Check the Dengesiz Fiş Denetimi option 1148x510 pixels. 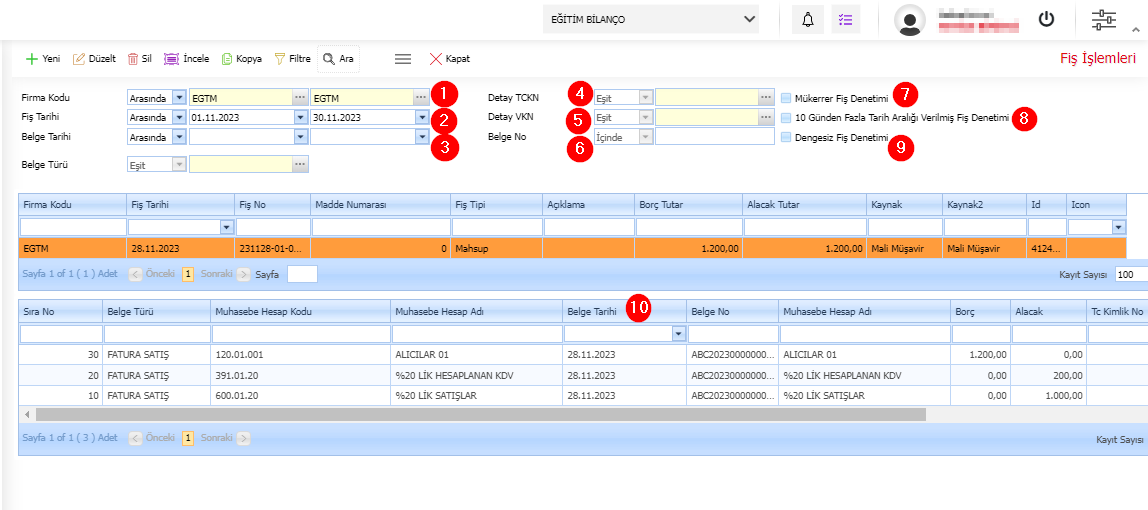[786, 137]
